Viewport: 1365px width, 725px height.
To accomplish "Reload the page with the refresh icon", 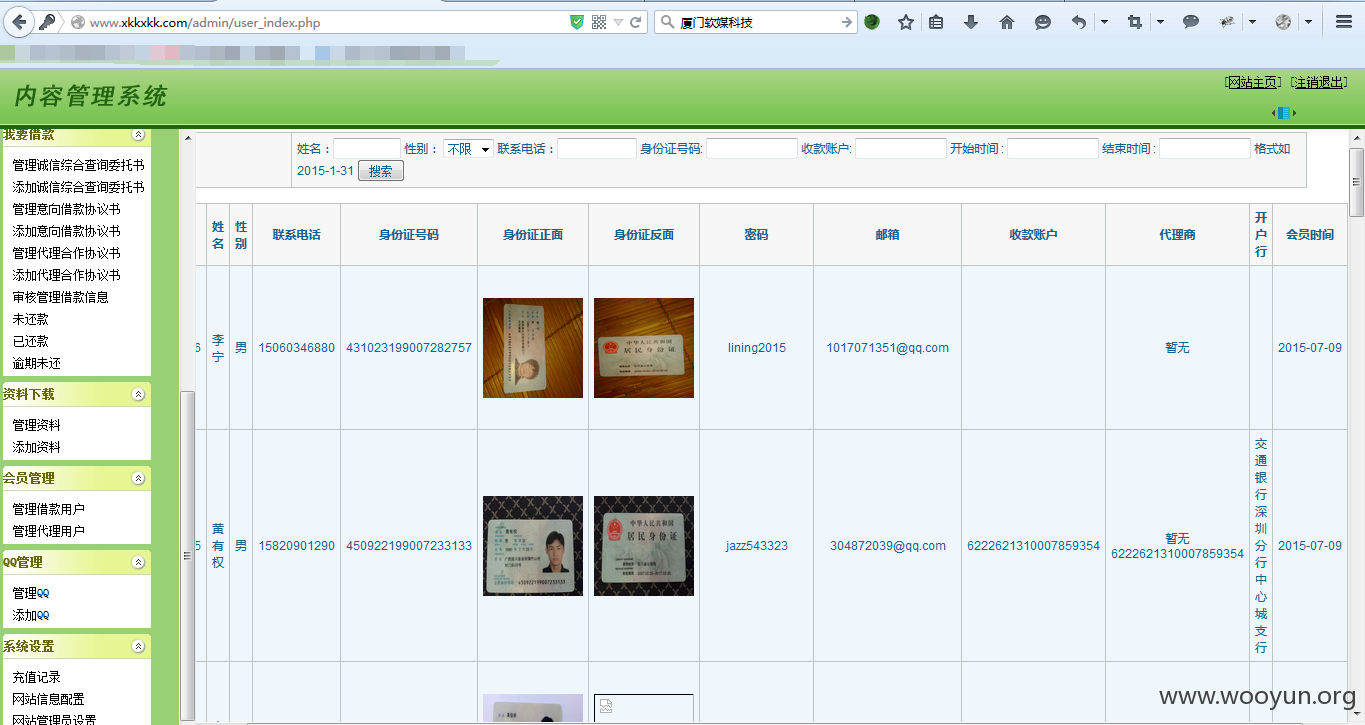I will coord(636,22).
